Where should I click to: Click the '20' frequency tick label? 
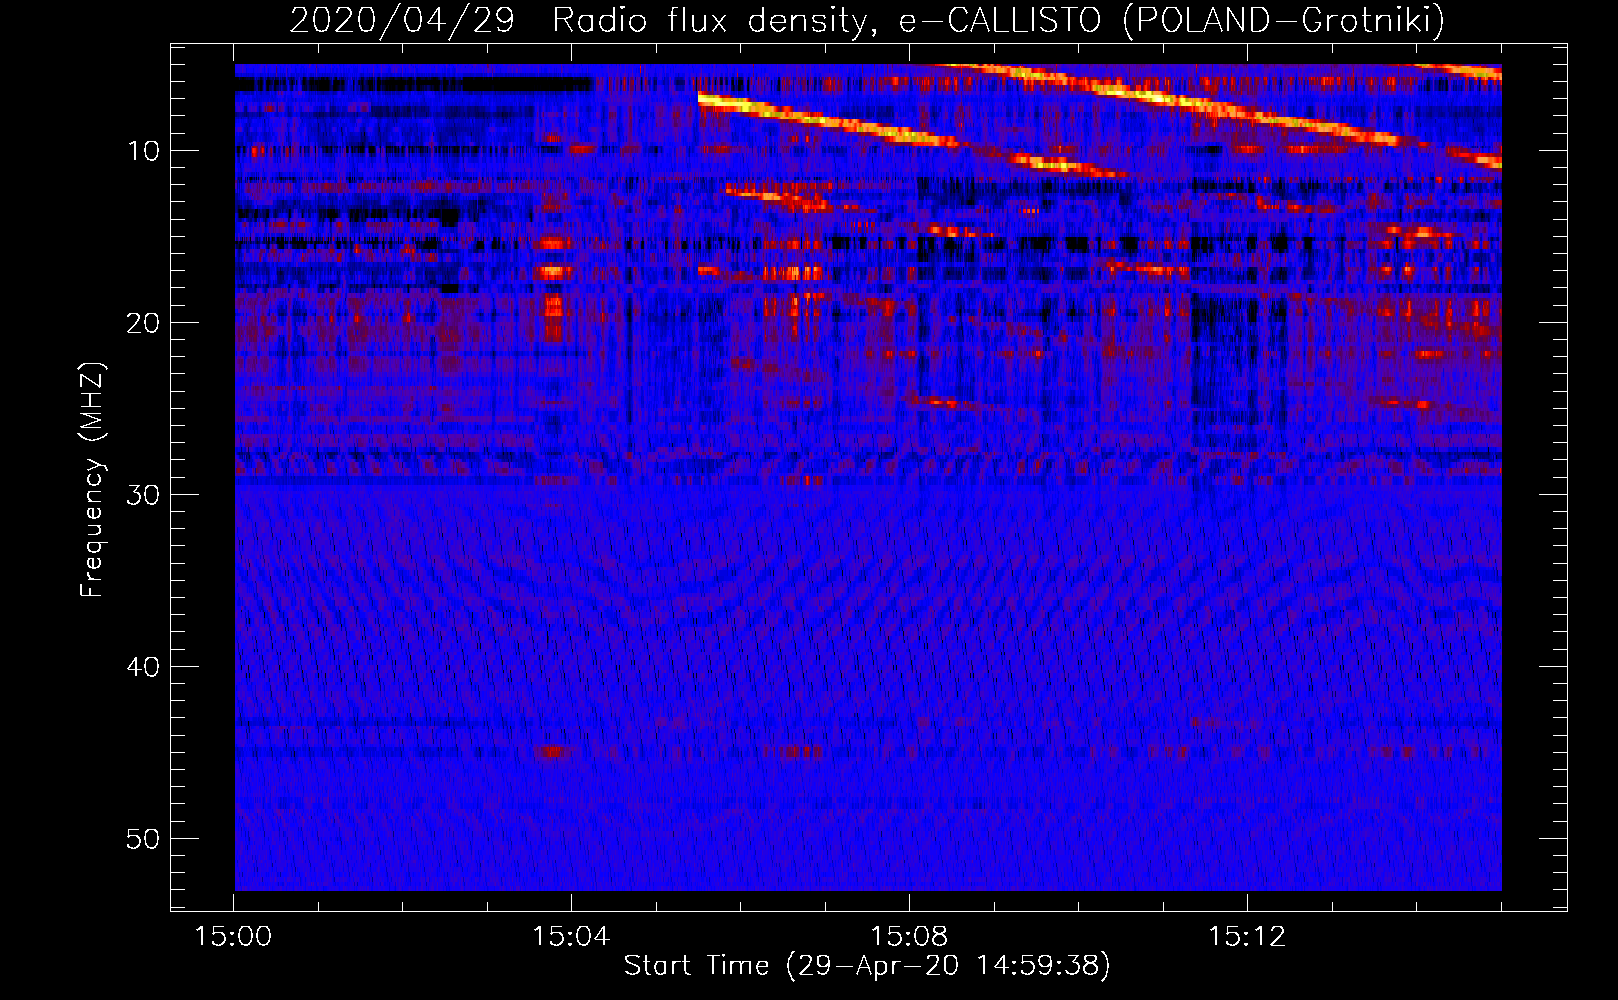tap(144, 323)
